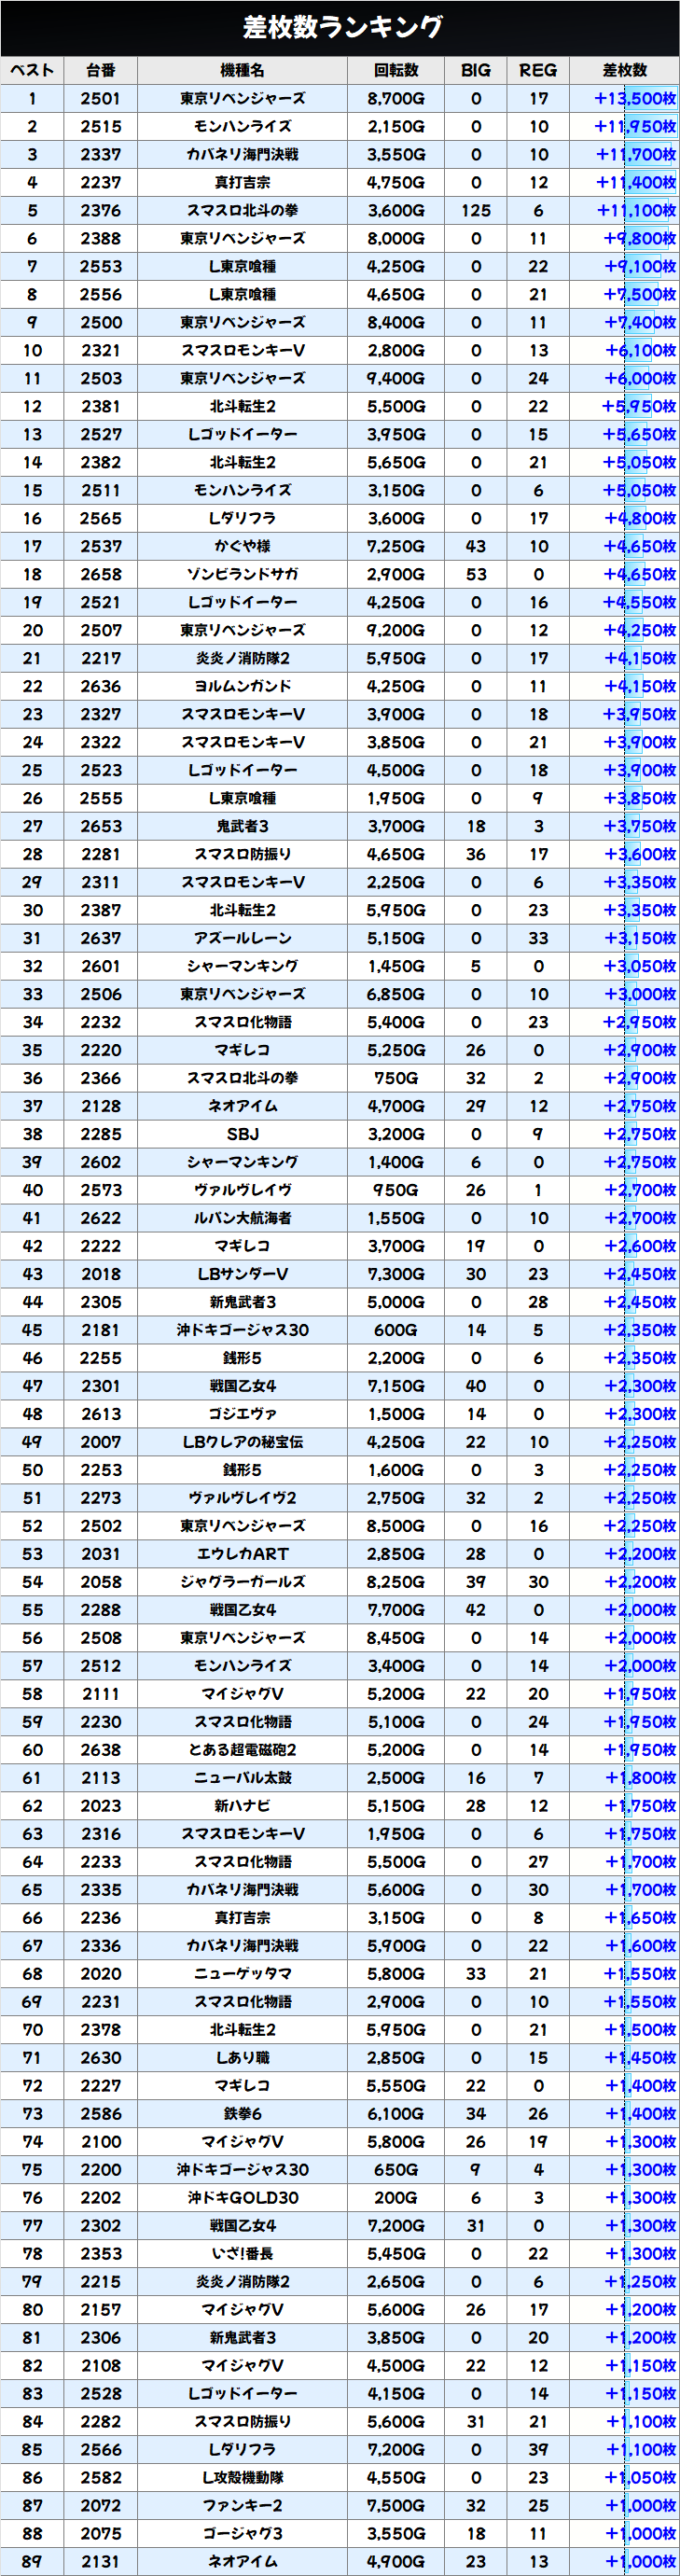Click the REG column header
The image size is (680, 2576).
(x=538, y=70)
